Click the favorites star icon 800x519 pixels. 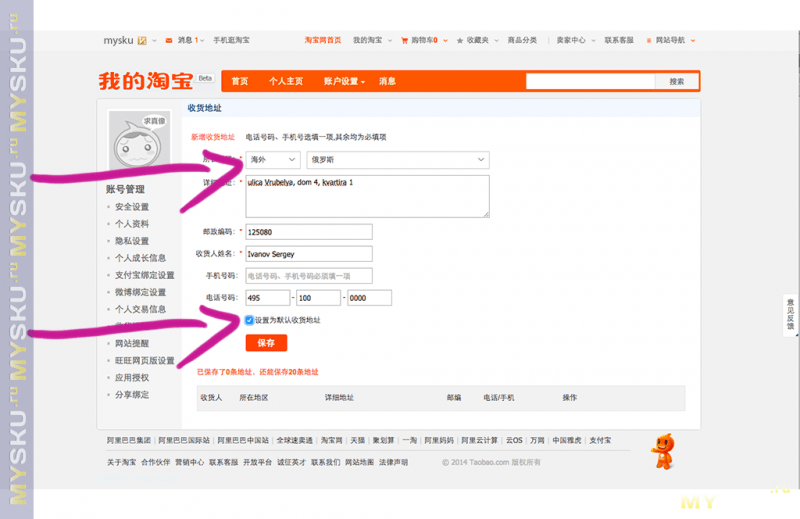(460, 40)
